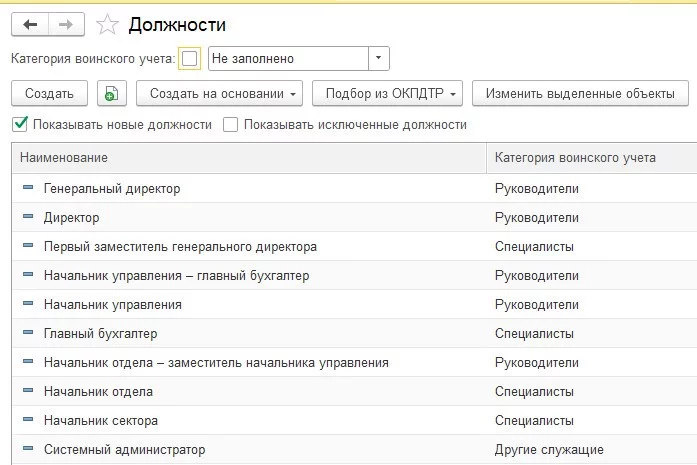This screenshot has width=697, height=465.
Task: Select Начальник отдела – заместитель начальника управления
Action: [x=216, y=362]
